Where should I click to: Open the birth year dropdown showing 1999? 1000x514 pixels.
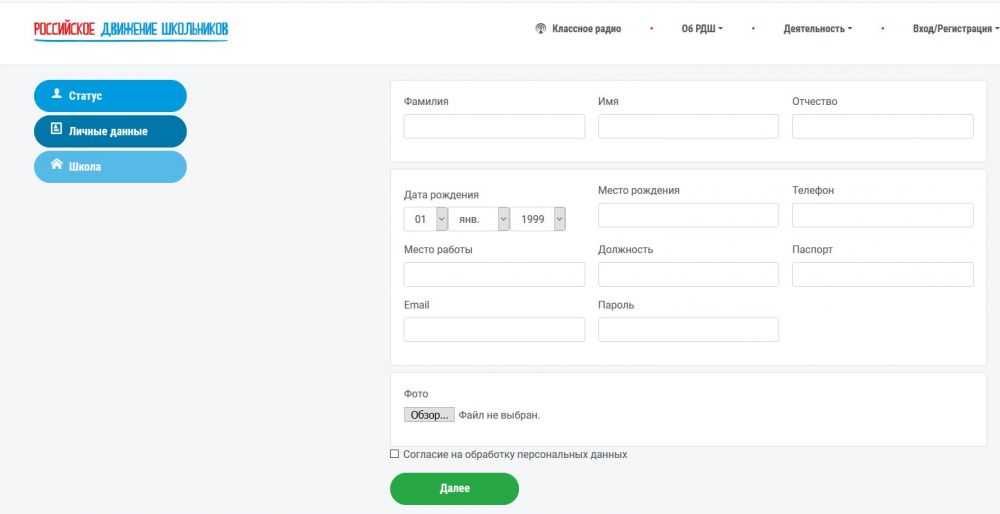(538, 219)
